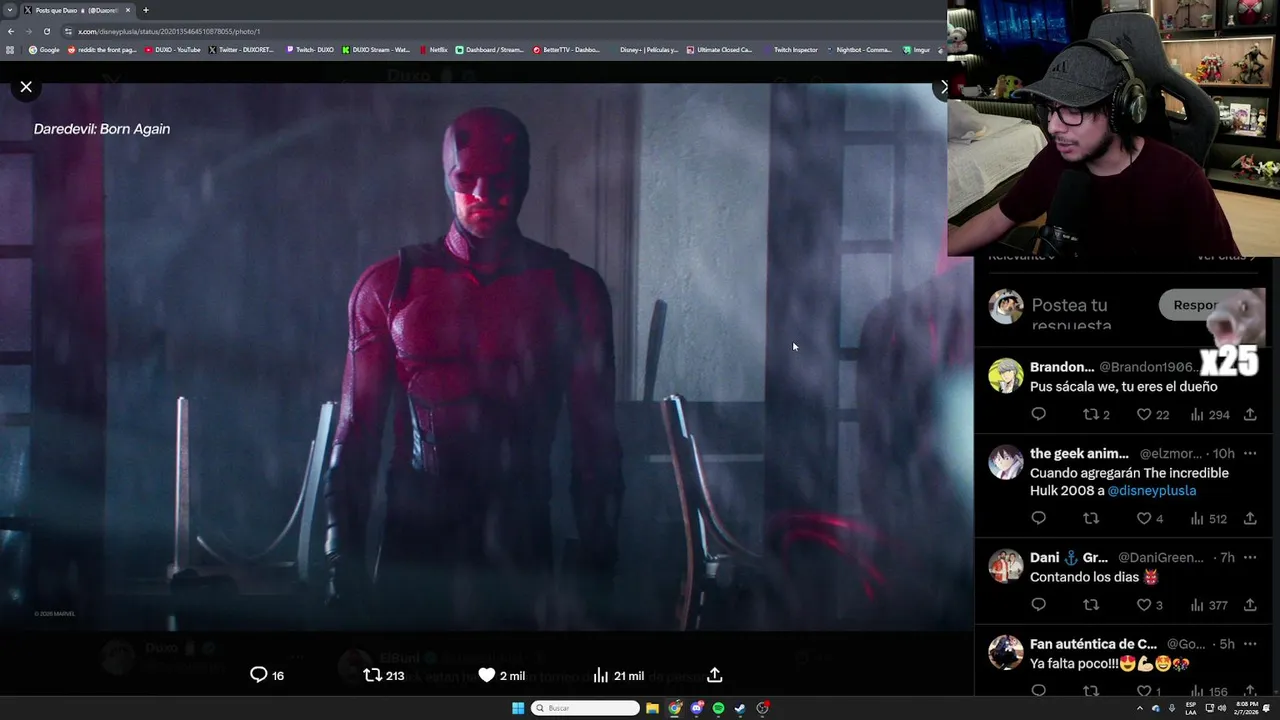Share Brandon's comment
The width and height of the screenshot is (1280, 720).
(1250, 414)
